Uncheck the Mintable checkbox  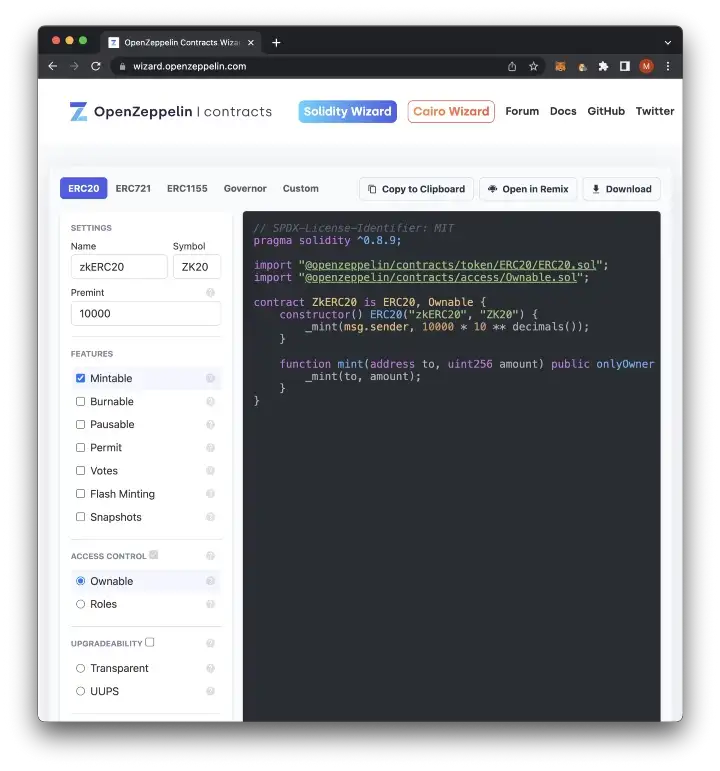(81, 379)
